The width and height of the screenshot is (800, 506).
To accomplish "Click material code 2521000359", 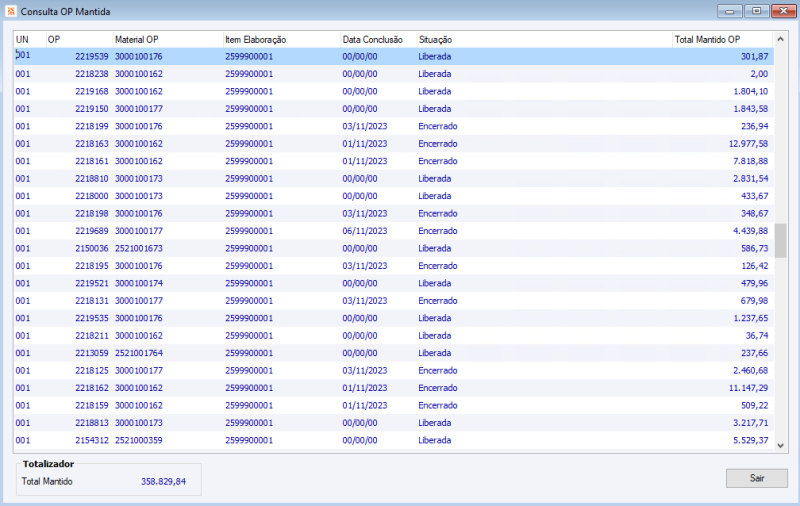I will tap(139, 440).
